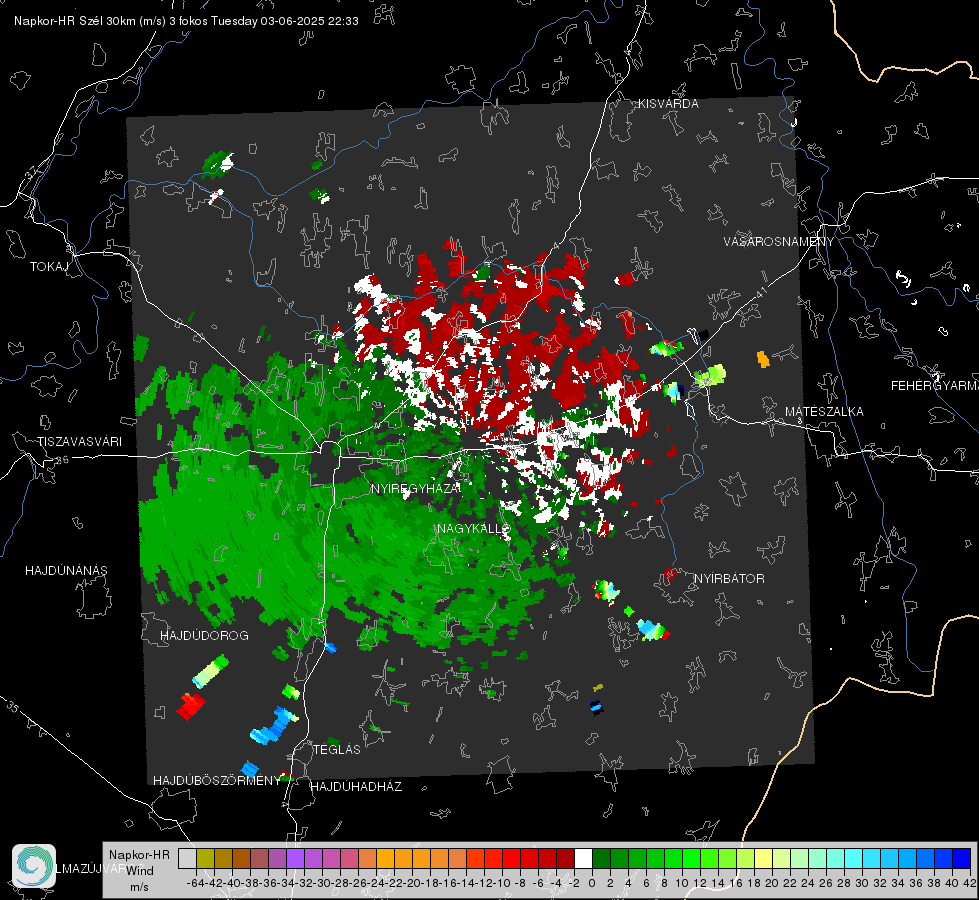This screenshot has height=900, width=979.
Task: Click the NYÍREGYHÁZA city label
Action: [x=415, y=488]
